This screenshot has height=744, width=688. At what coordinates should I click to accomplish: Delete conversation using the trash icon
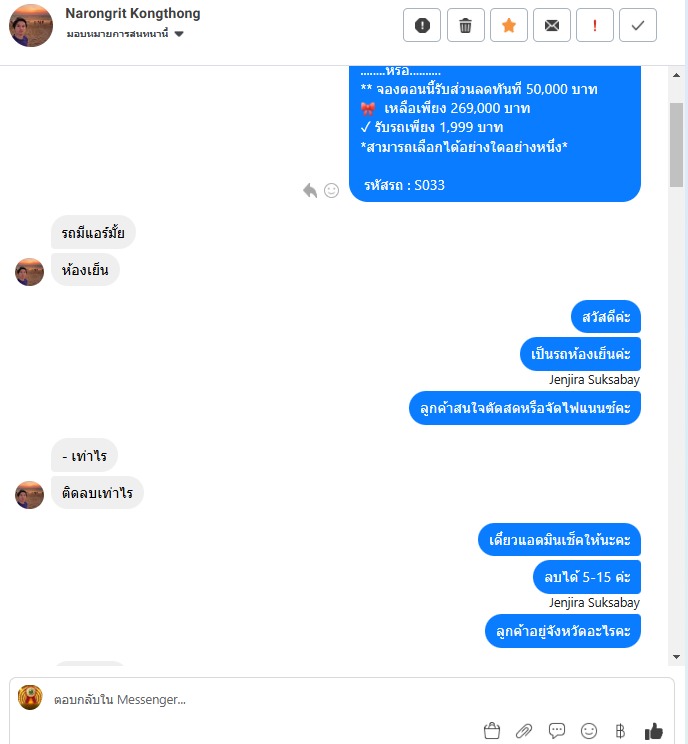(x=465, y=25)
